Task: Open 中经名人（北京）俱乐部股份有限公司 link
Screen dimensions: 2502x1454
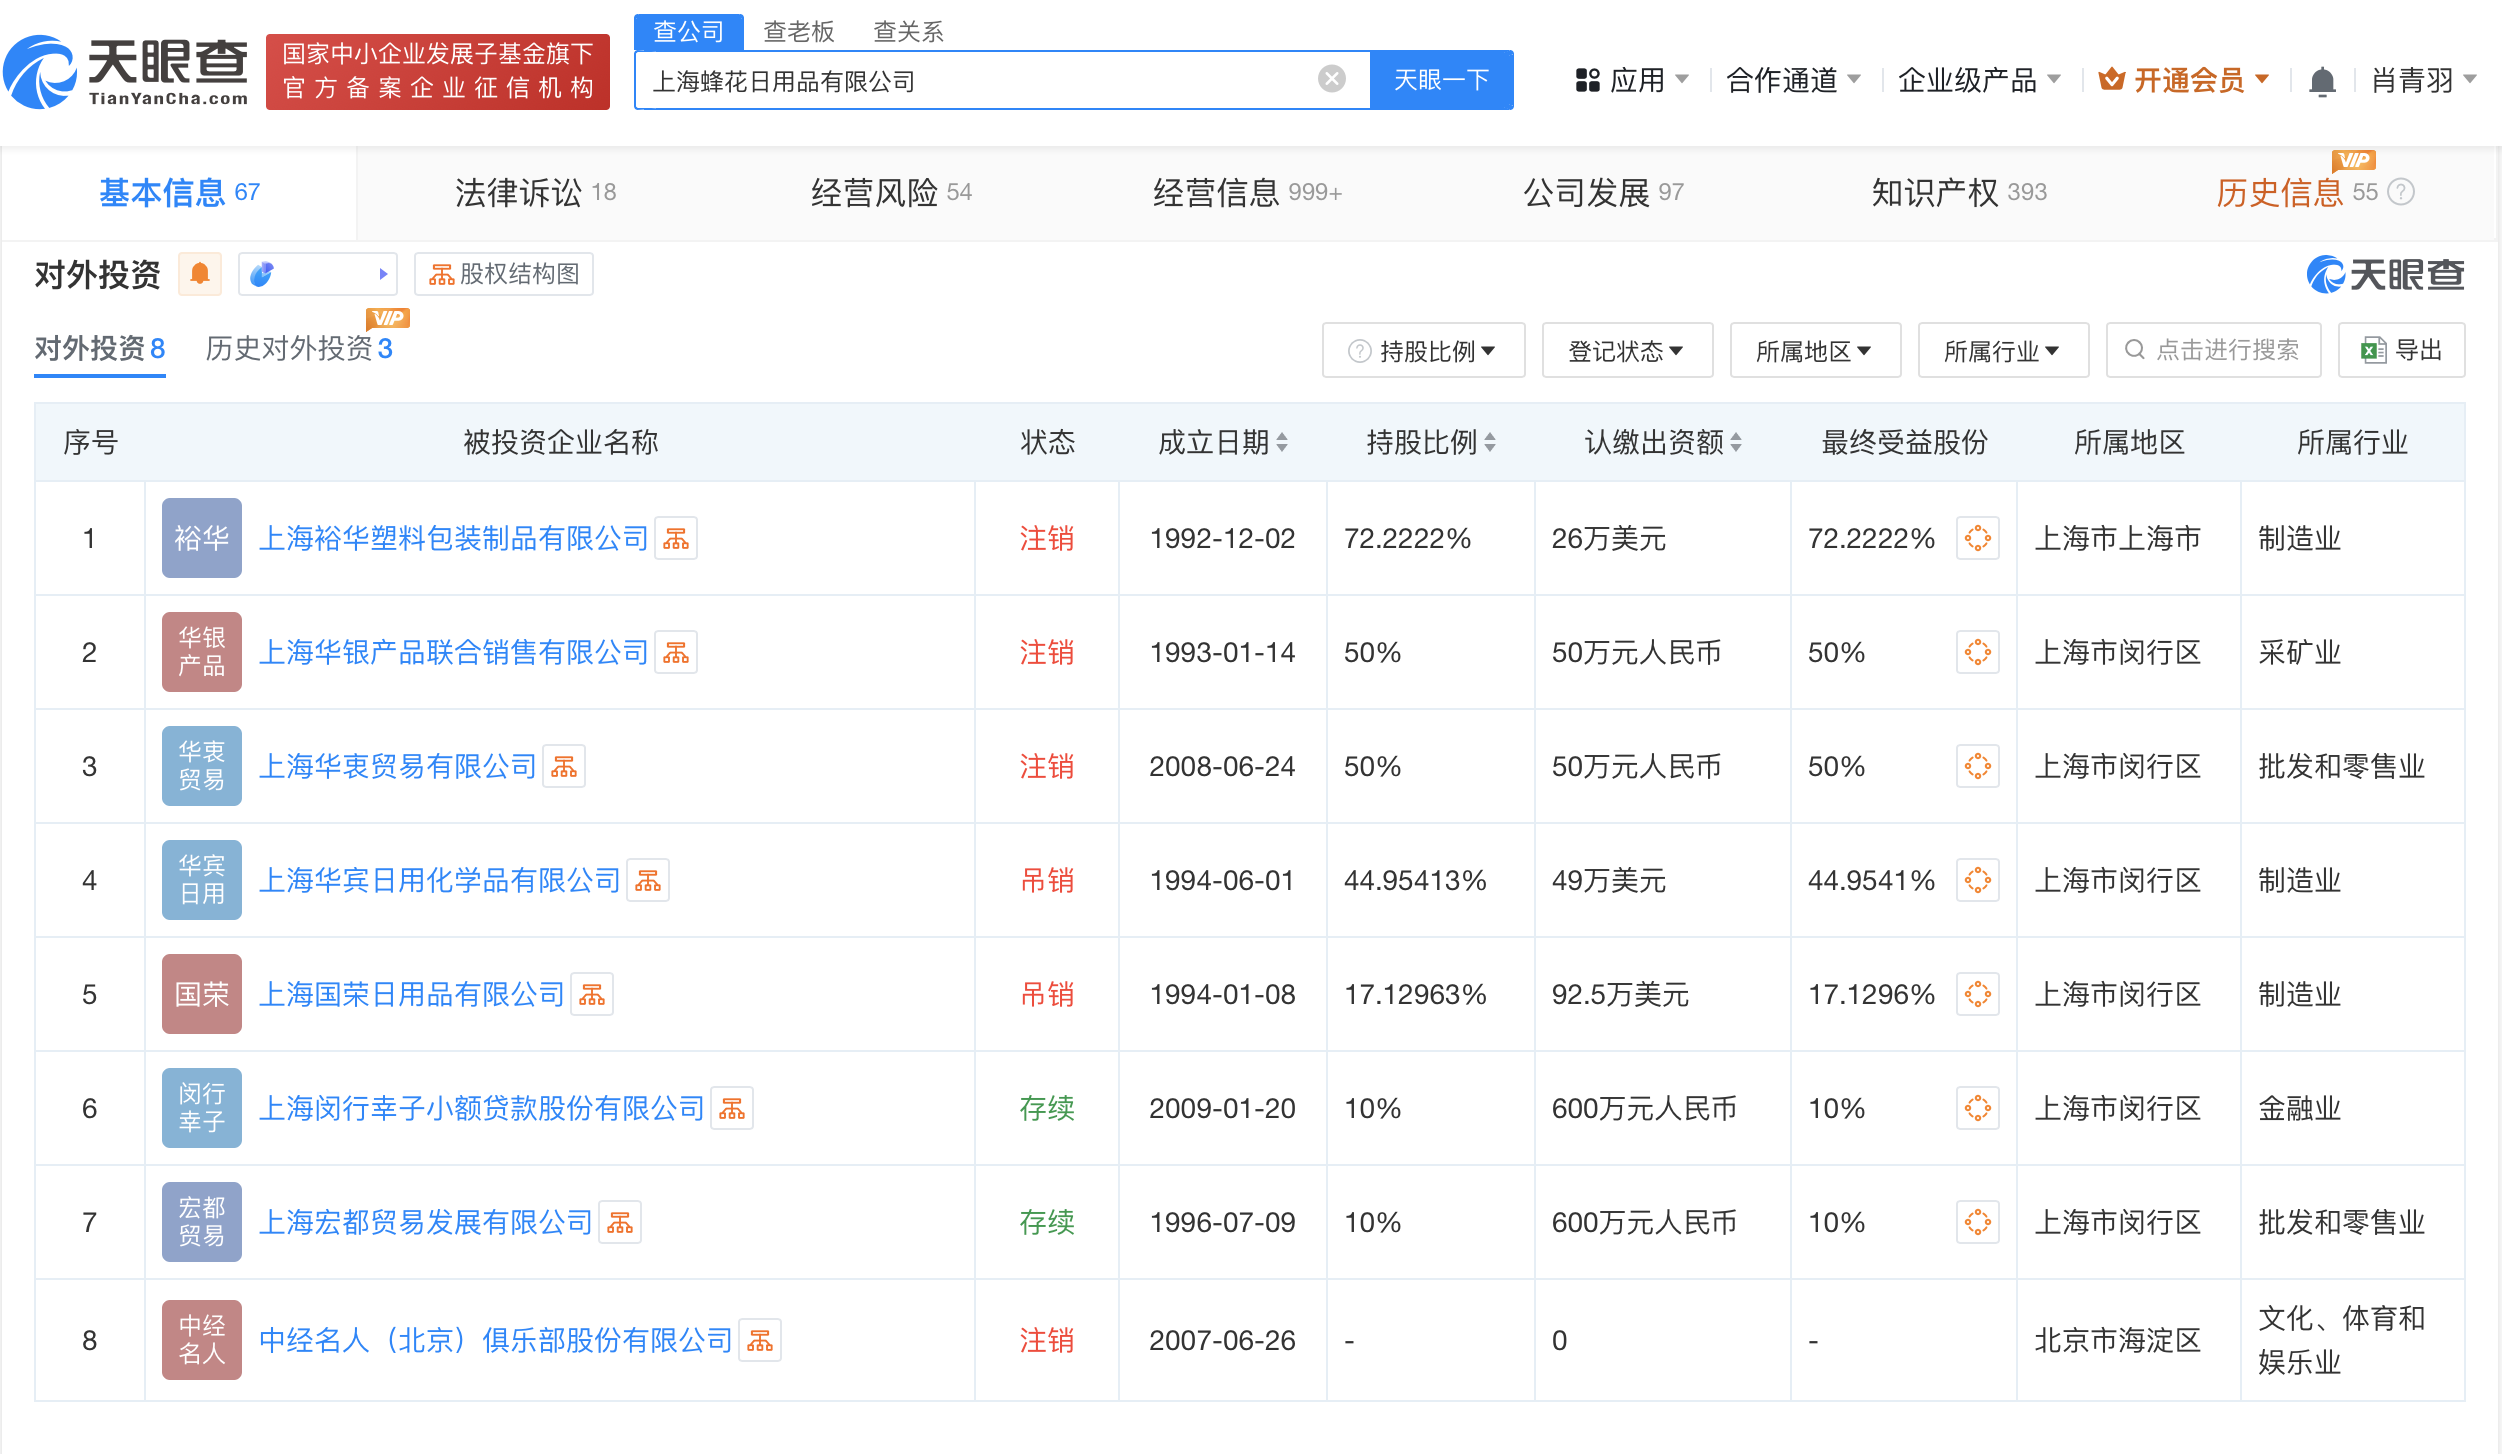Action: [496, 1341]
